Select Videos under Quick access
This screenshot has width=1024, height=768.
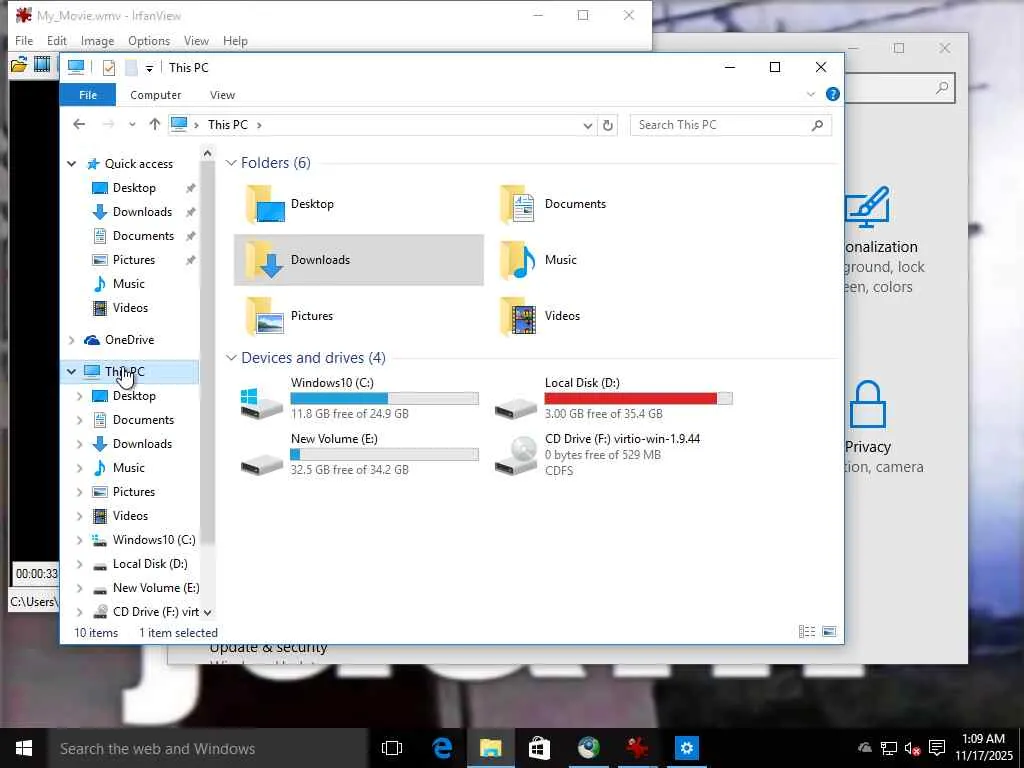(x=130, y=308)
